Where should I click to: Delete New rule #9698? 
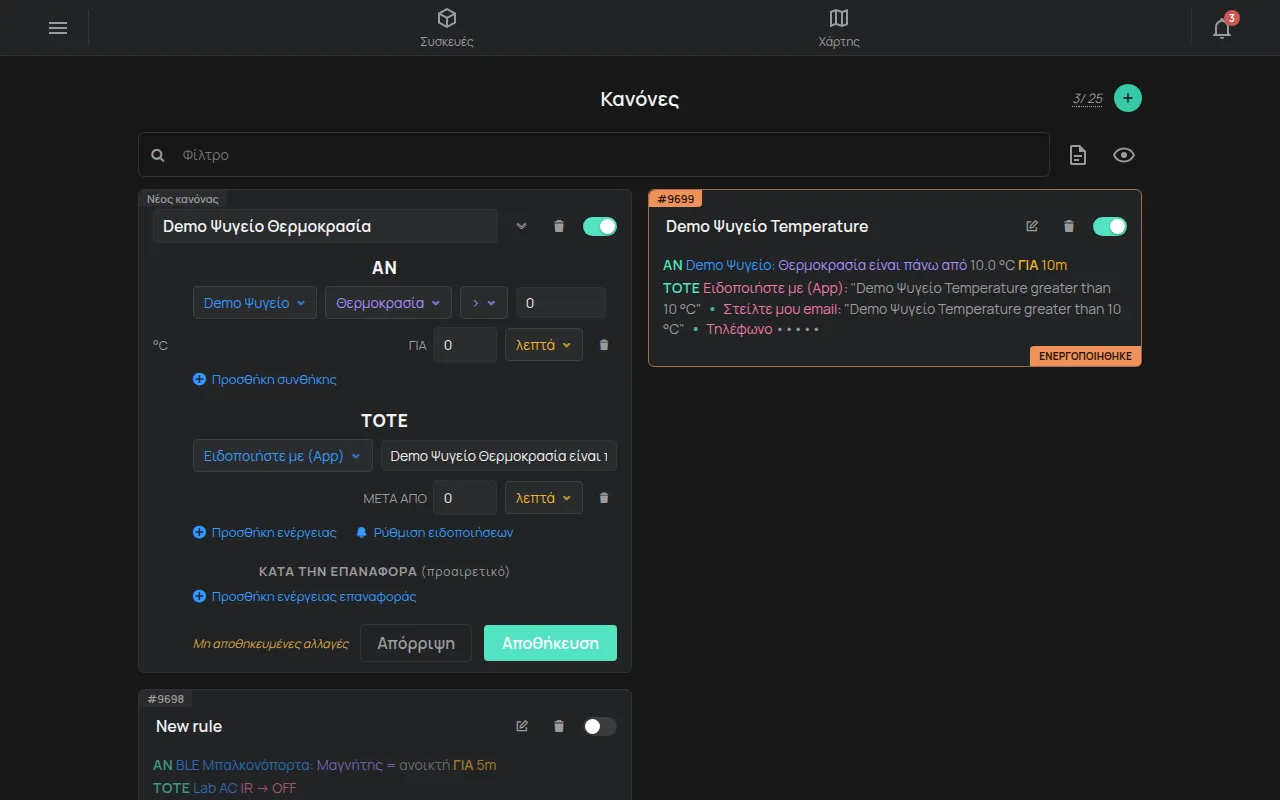pyautogui.click(x=559, y=726)
